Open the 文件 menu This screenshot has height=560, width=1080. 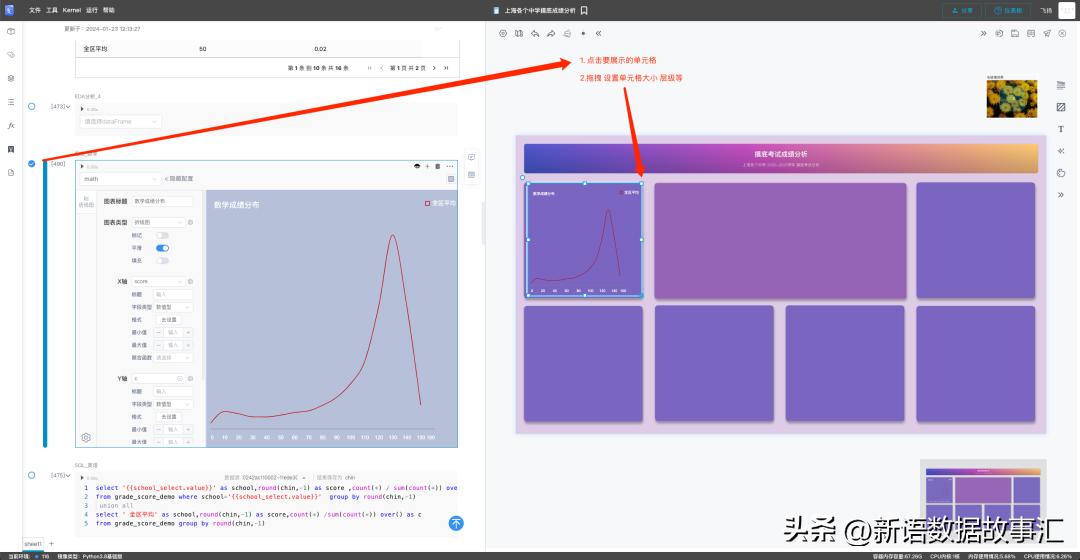tap(35, 10)
